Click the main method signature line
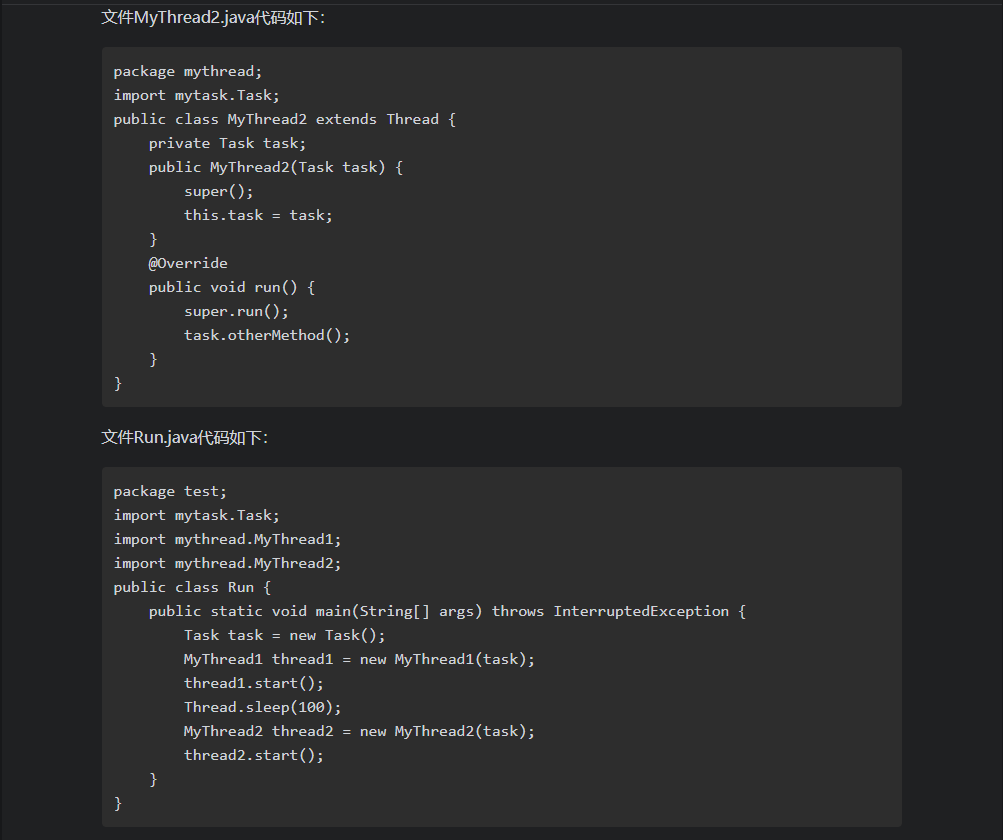The width and height of the screenshot is (1003, 840). pyautogui.click(x=447, y=611)
